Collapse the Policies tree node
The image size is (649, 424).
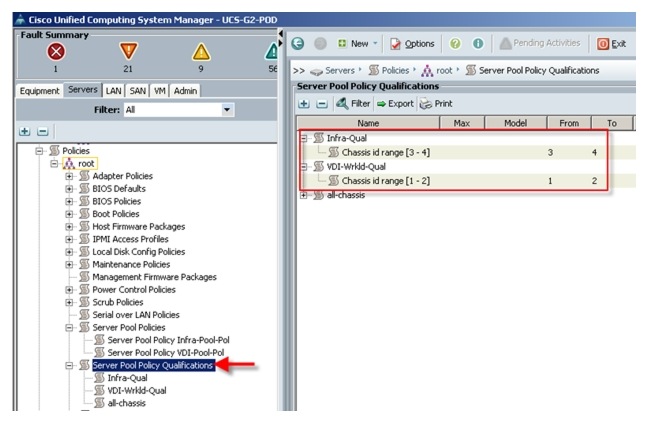[39, 151]
